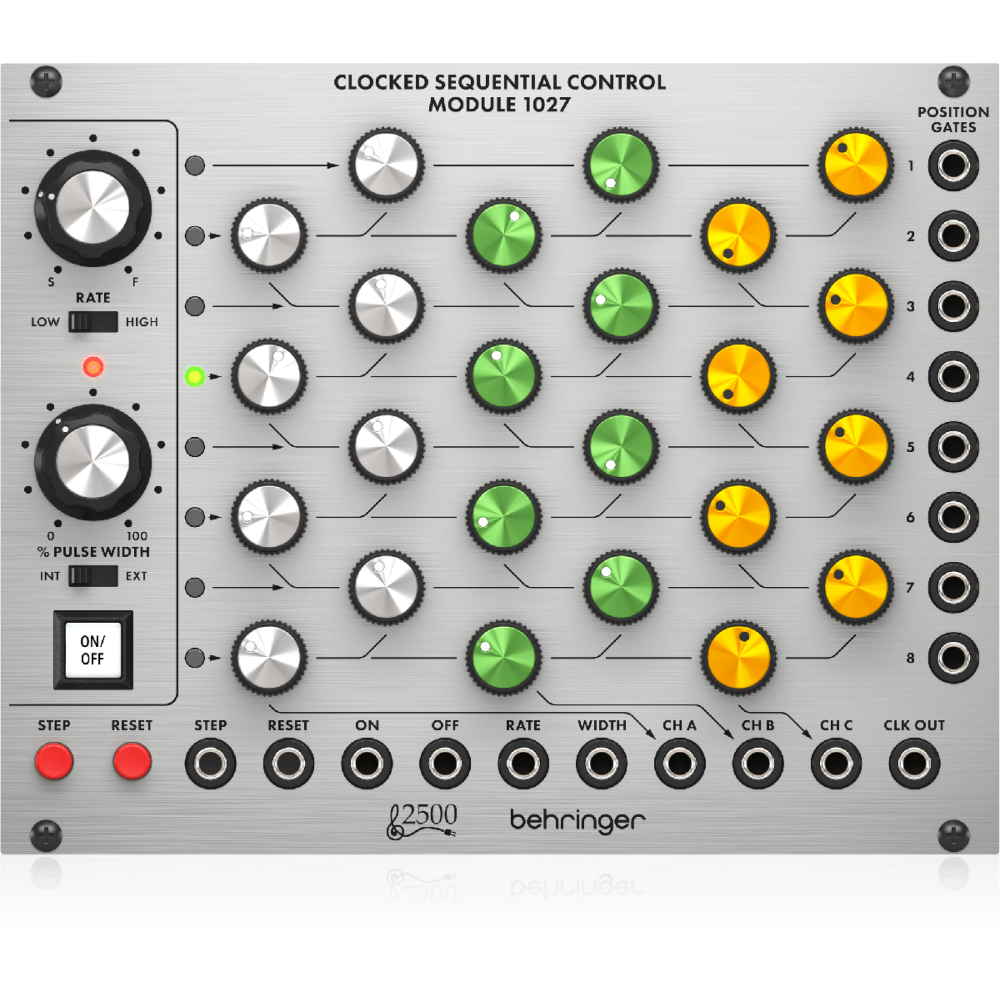Click the orange Channel C knob on step 3

tap(855, 305)
